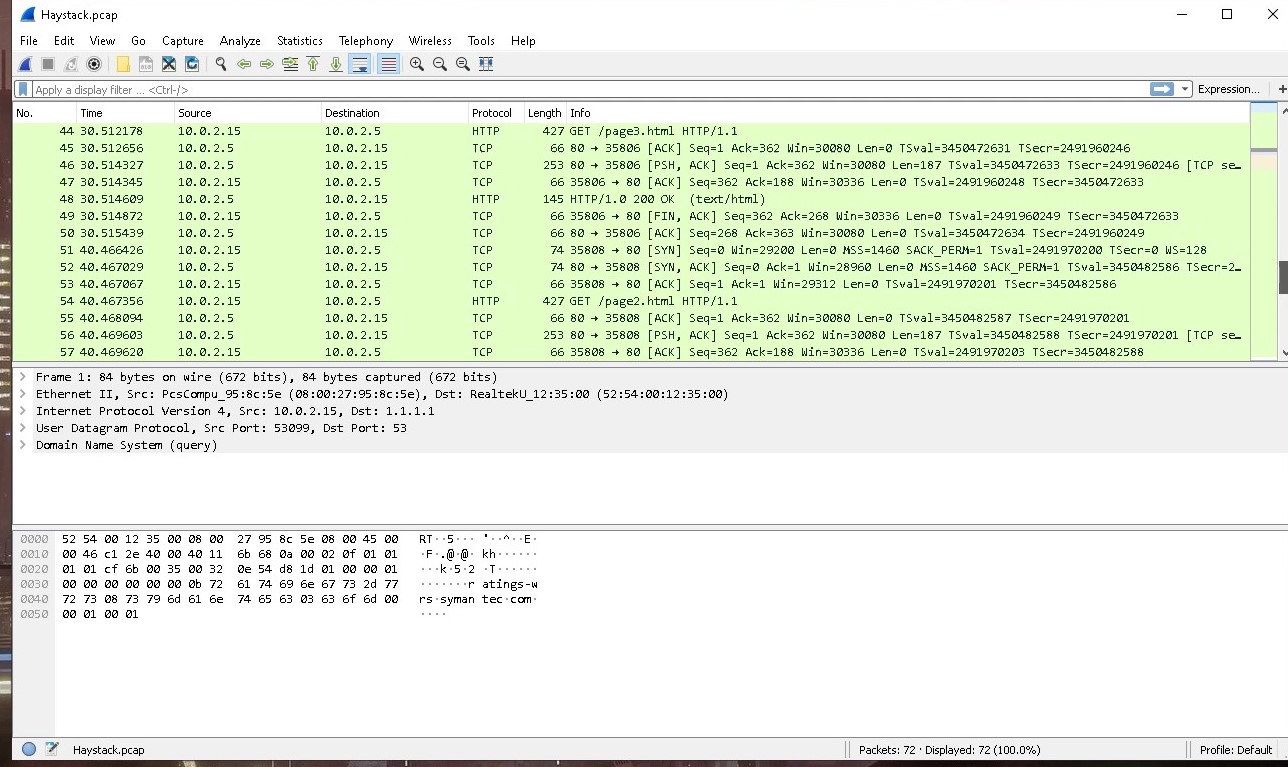This screenshot has height=767, width=1288.
Task: Start capturing packets with the shark fin icon
Action: tap(25, 64)
